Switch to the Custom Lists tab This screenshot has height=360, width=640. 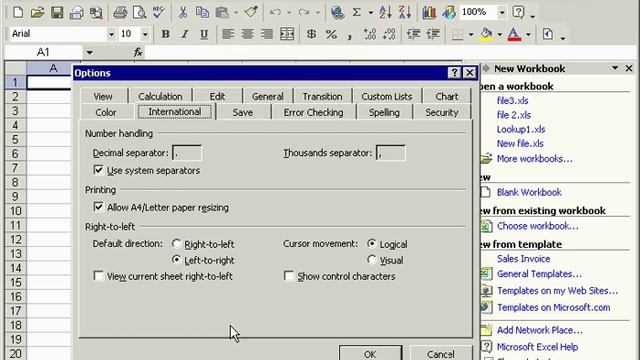(387, 96)
